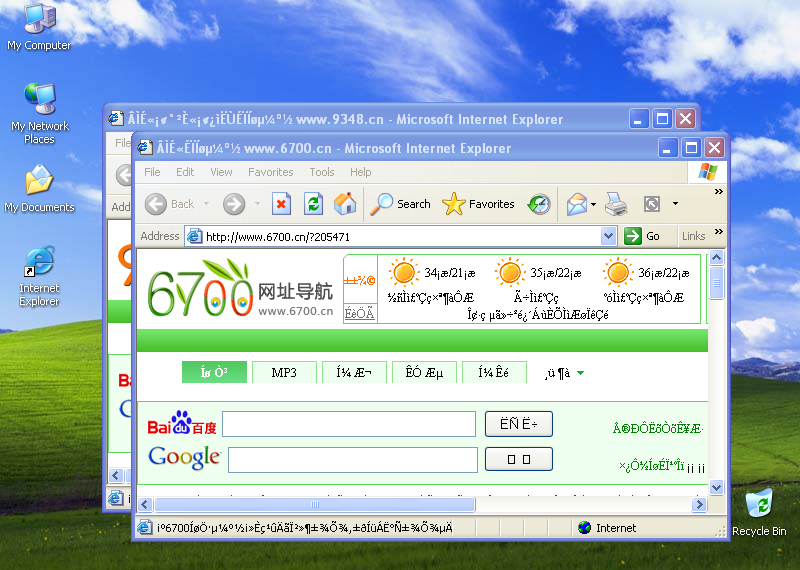Open the Forward history dropdown arrow
Viewport: 800px width, 570px height.
tap(257, 204)
